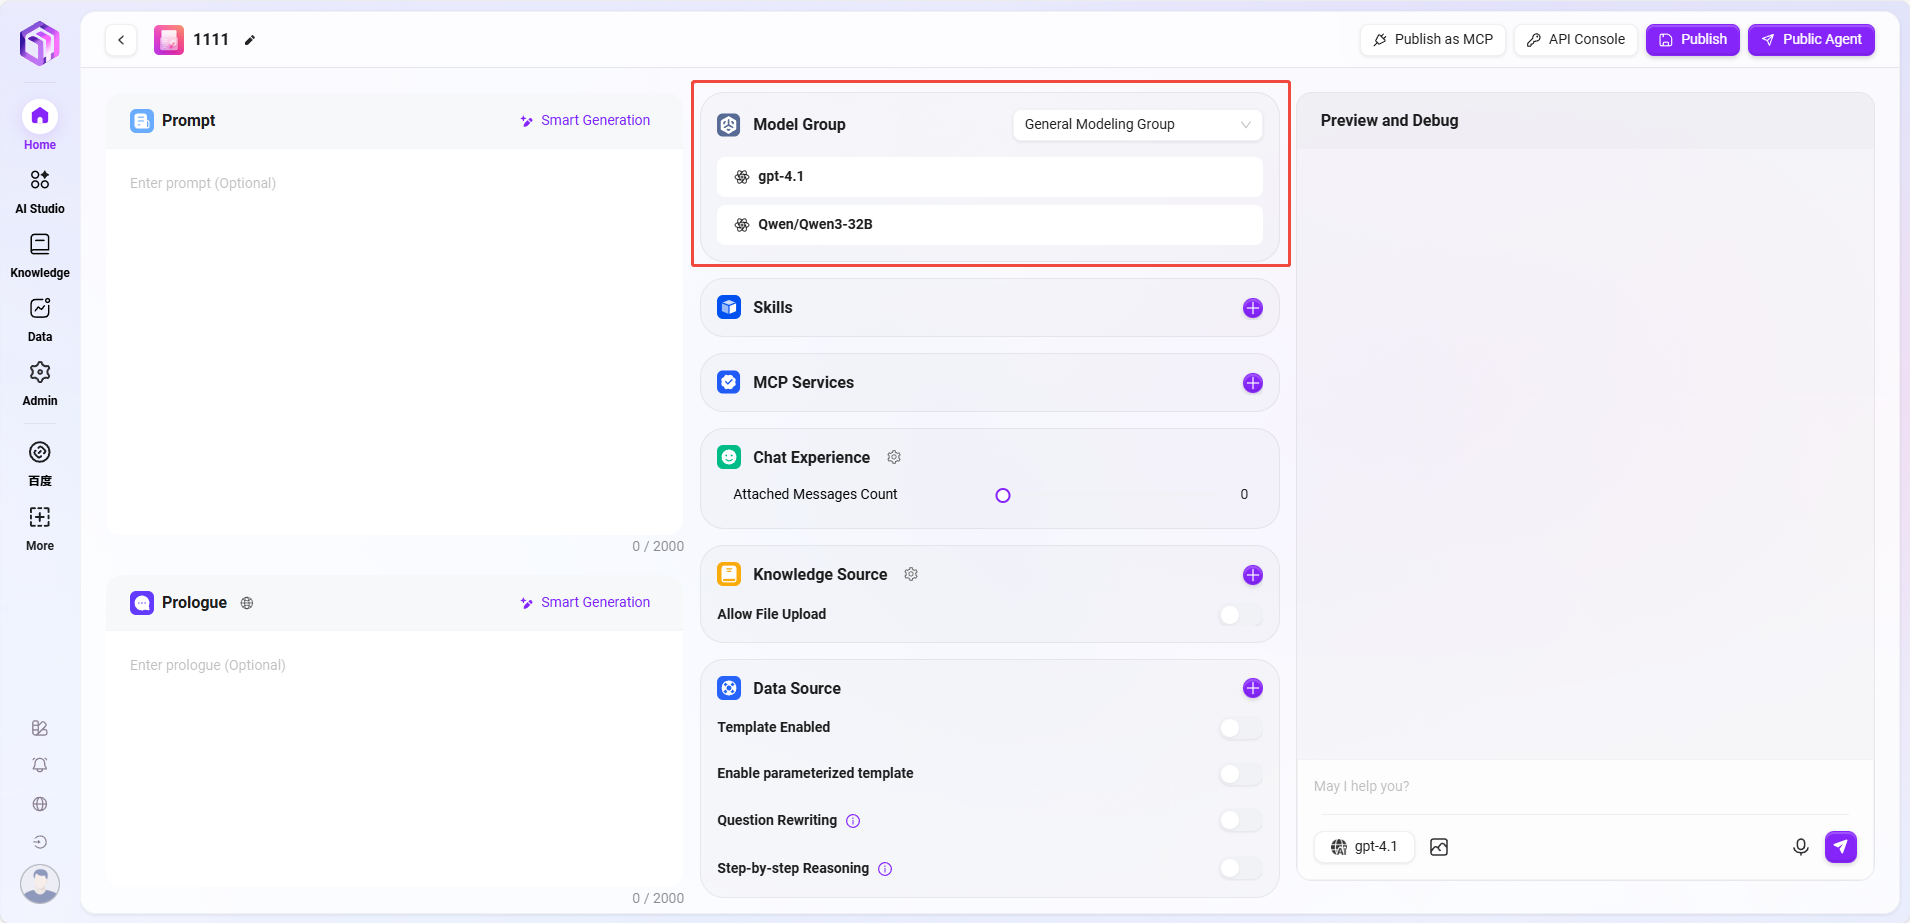1910x923 pixels.
Task: Open More menu in sidebar
Action: [x=40, y=528]
